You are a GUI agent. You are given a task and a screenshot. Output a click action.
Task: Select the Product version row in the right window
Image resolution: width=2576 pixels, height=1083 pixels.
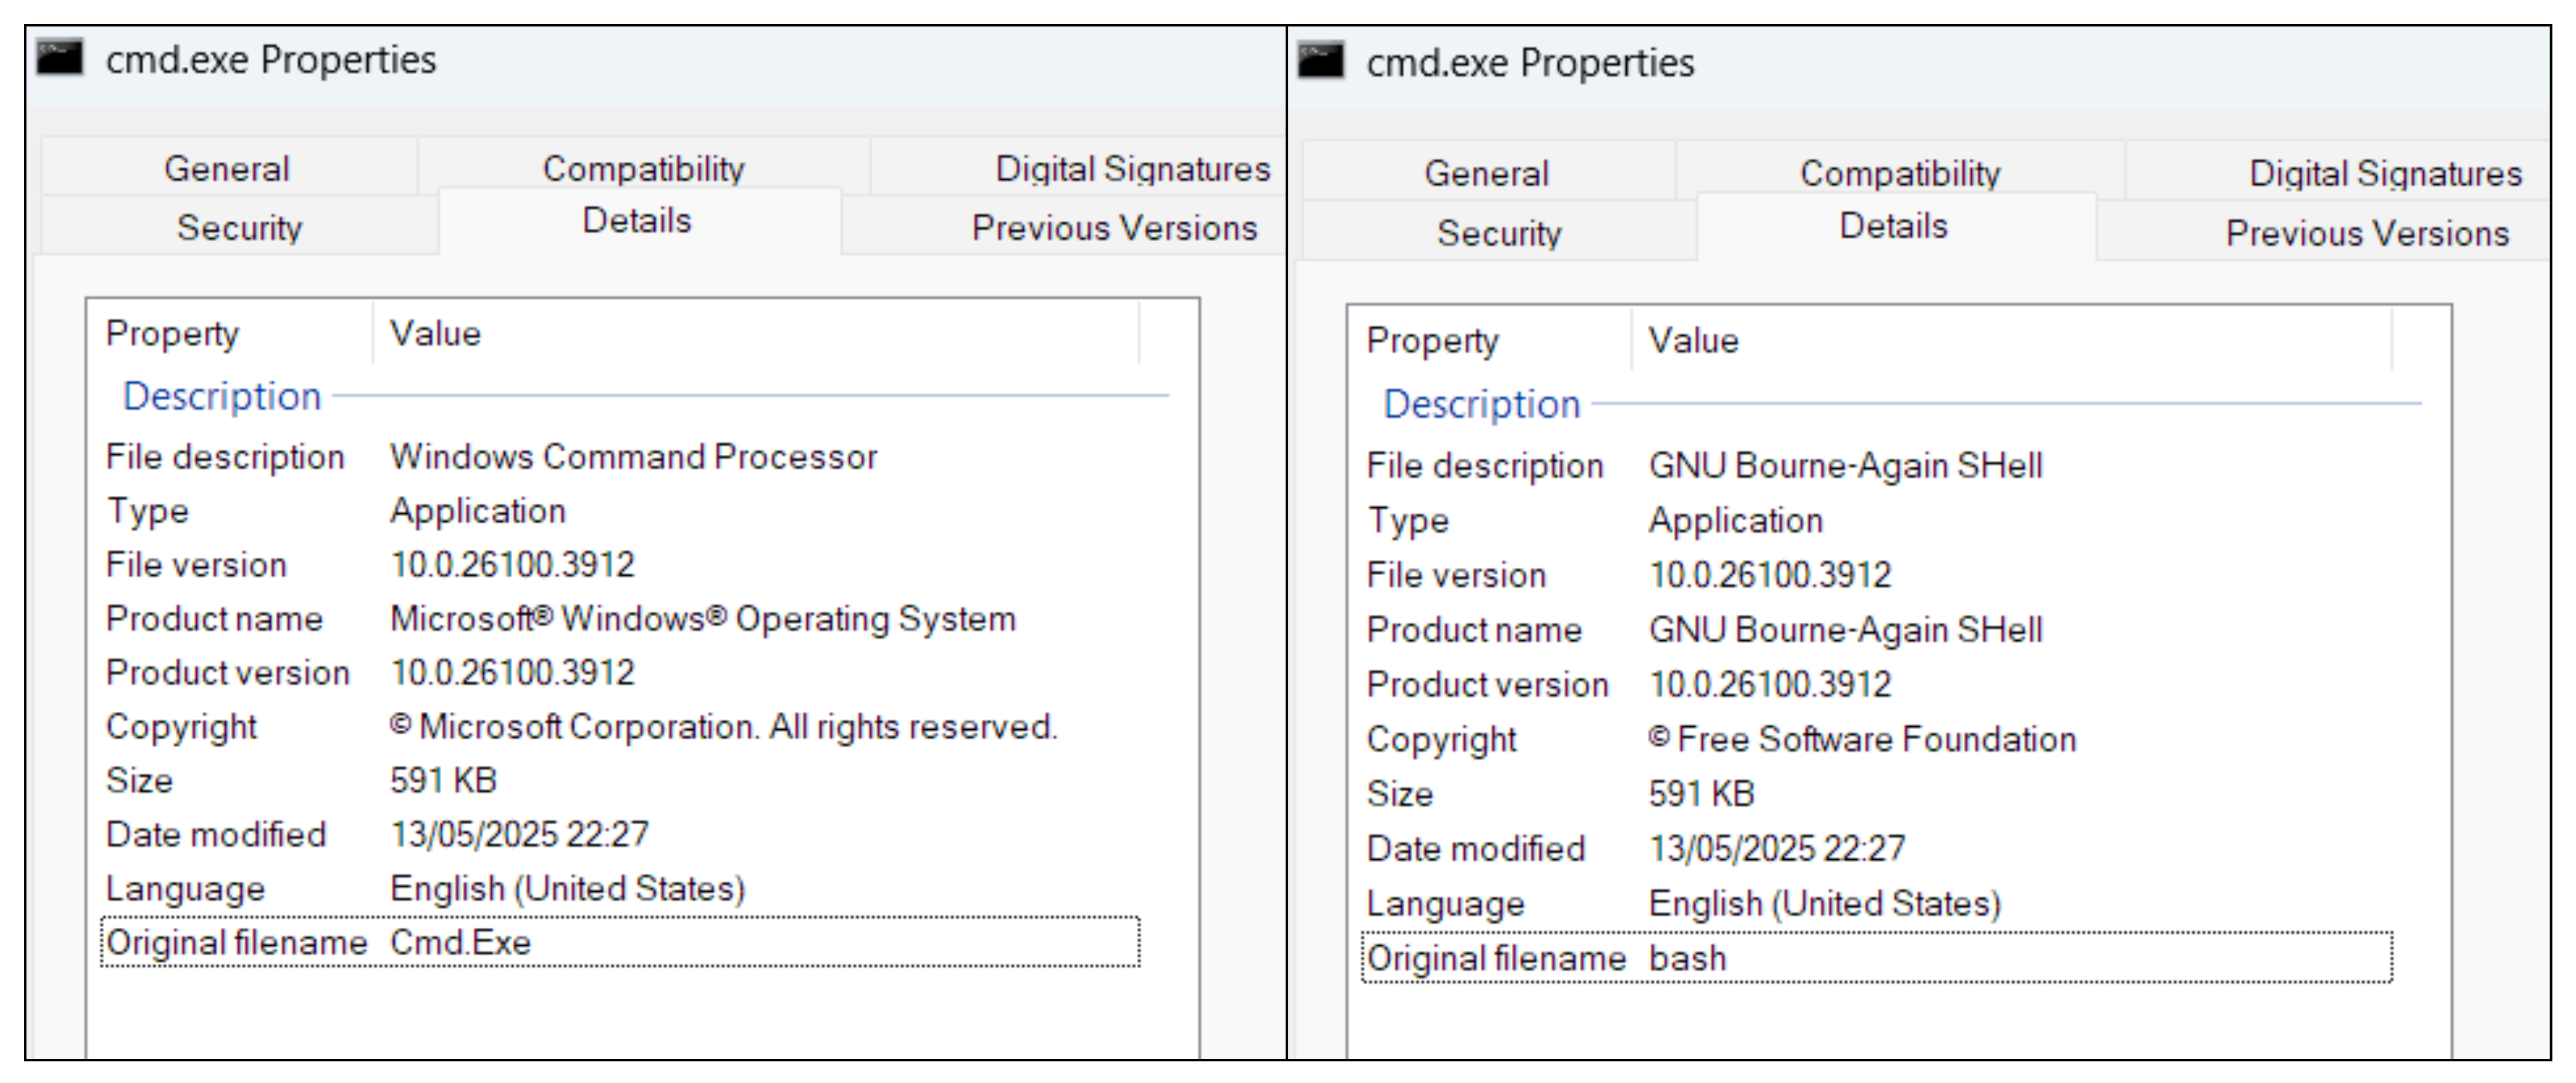[1877, 684]
